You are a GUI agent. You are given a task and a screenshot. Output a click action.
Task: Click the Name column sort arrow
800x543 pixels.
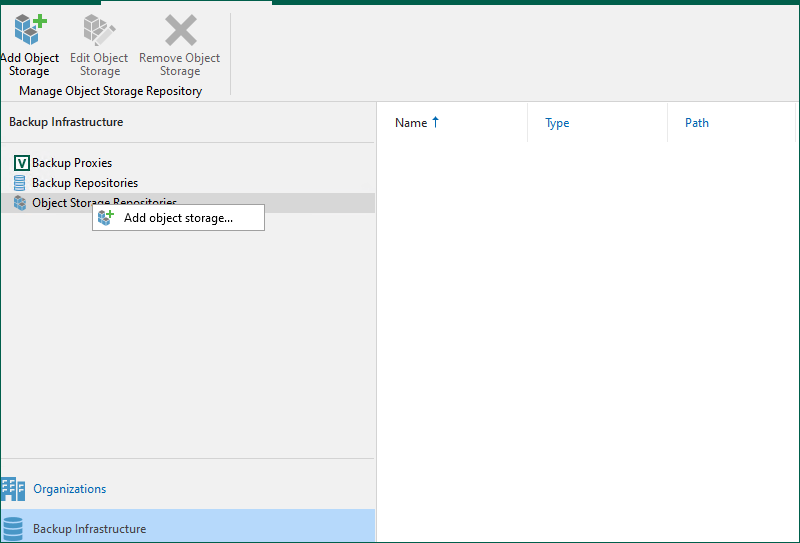click(435, 122)
